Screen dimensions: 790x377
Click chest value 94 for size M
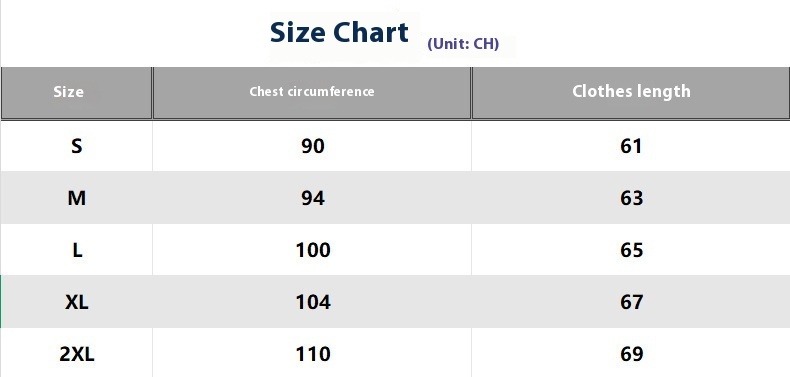click(313, 198)
